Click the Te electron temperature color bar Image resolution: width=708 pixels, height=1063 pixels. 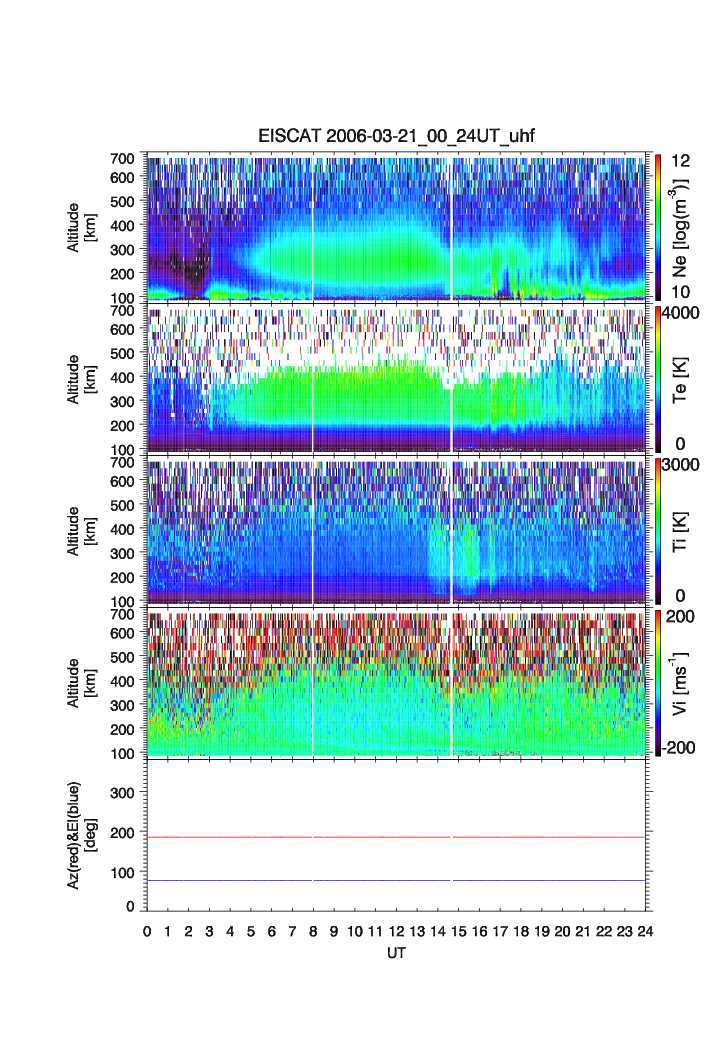658,378
